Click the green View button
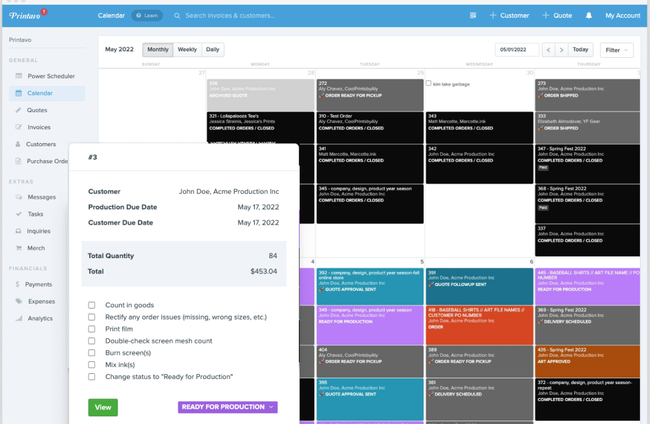Image resolution: width=650 pixels, height=424 pixels. click(x=102, y=407)
